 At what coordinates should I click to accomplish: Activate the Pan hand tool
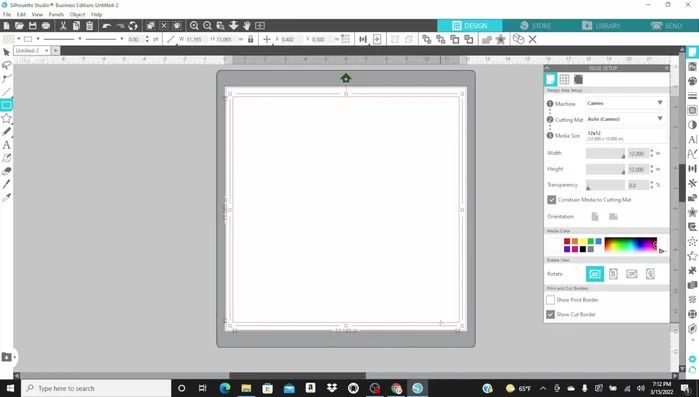(247, 25)
